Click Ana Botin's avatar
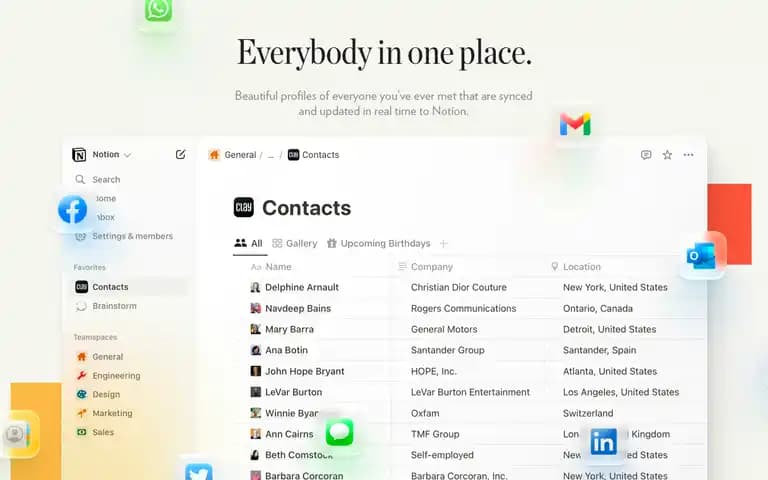Screen dimensions: 768x480 coord(255,350)
